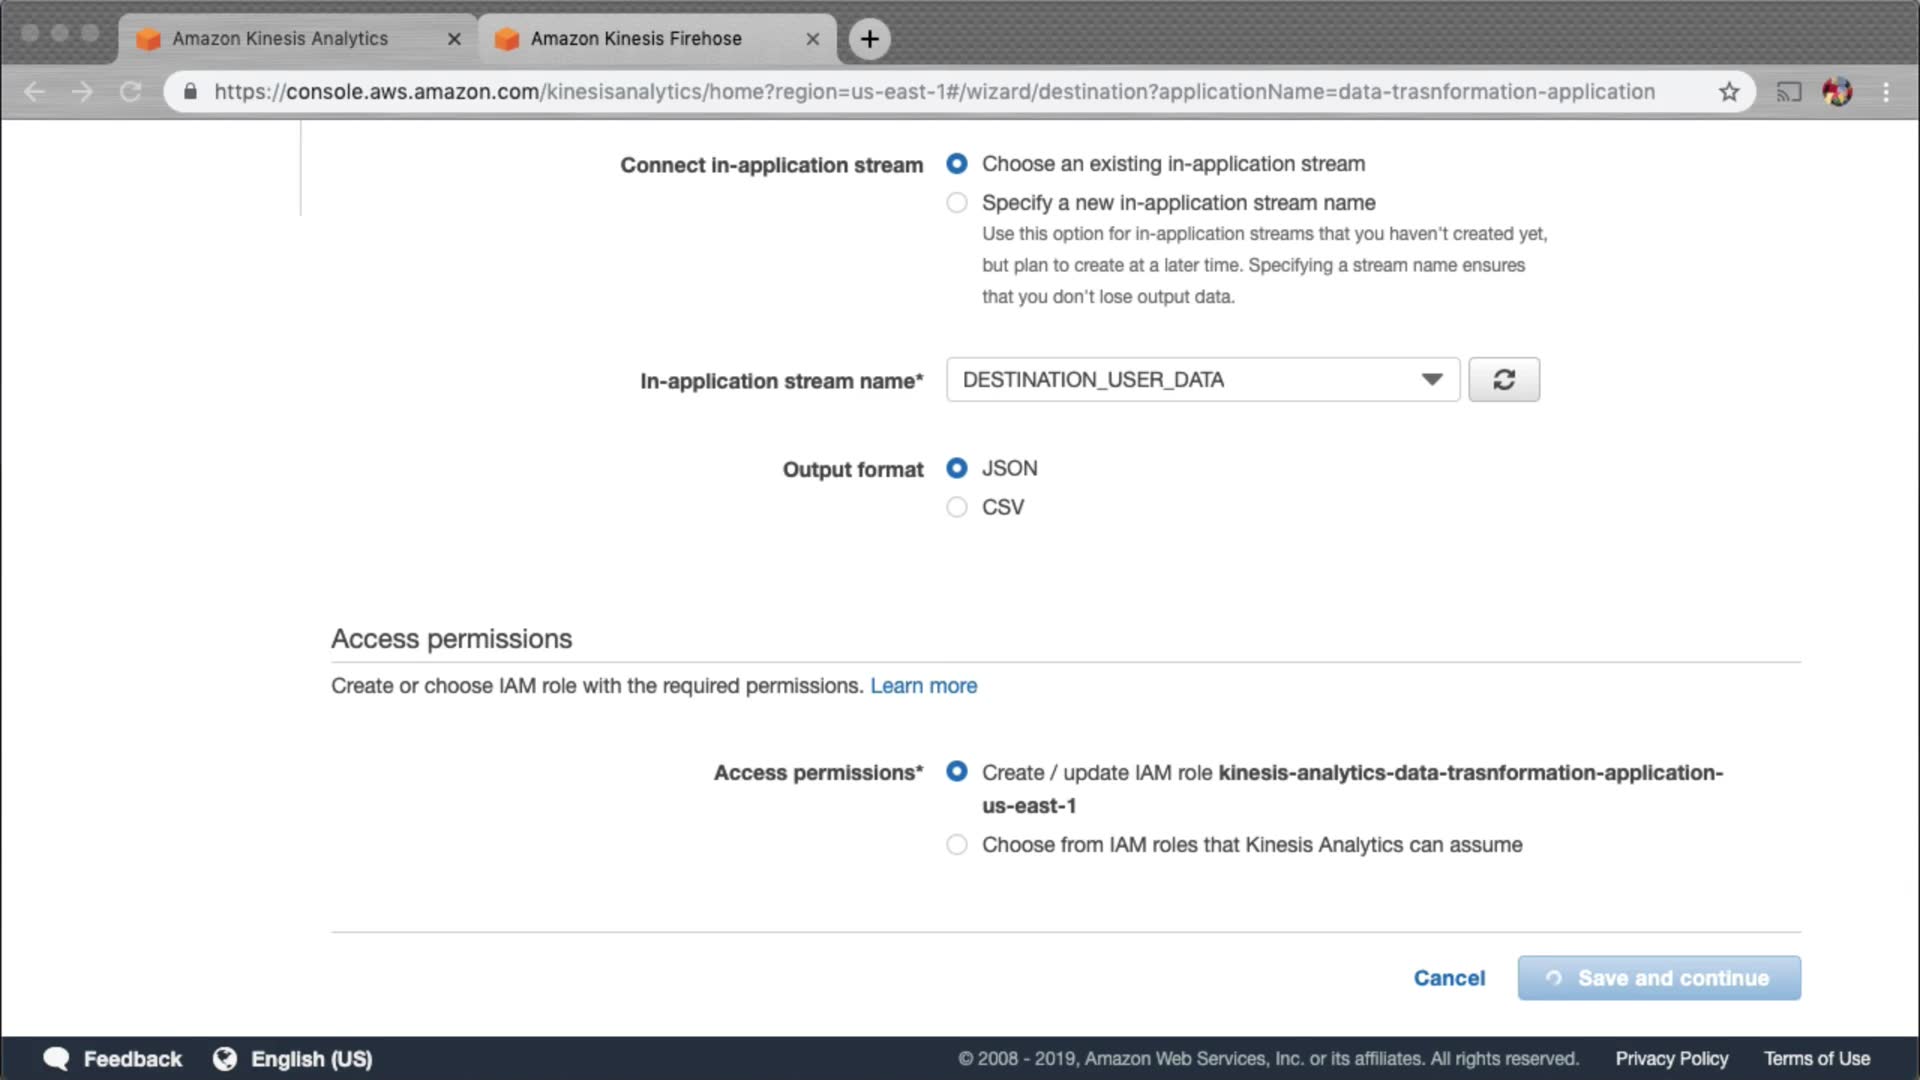Click the Cancel link
1920x1080 pixels.
coord(1449,978)
